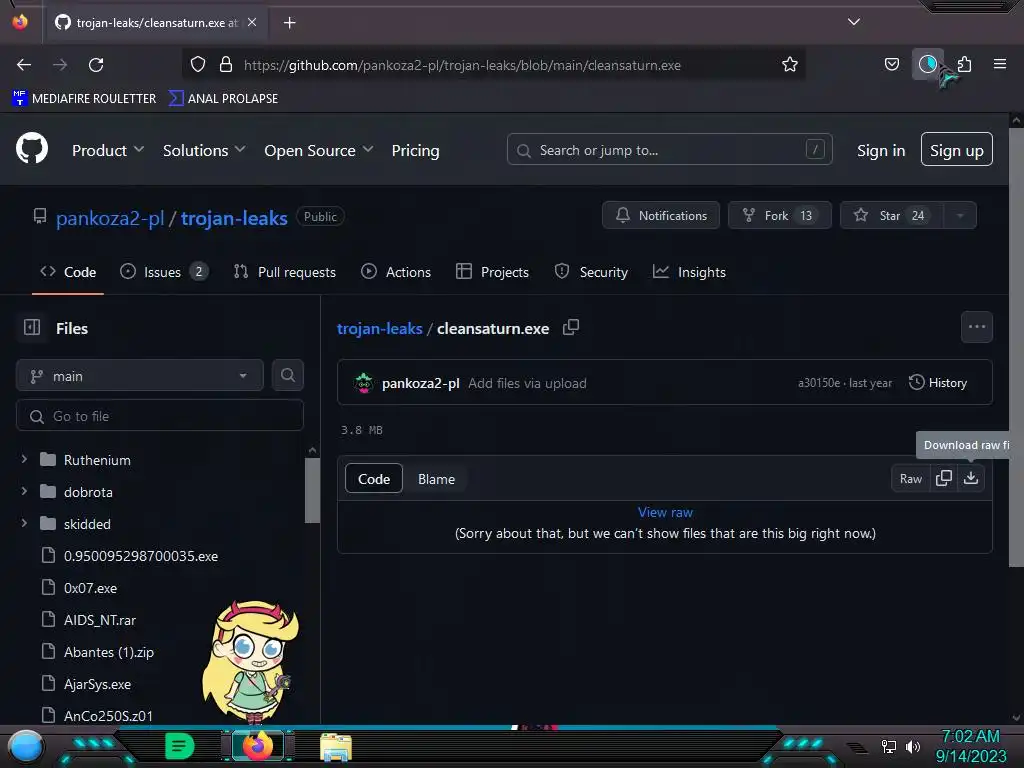Open the Insights tab
The height and width of the screenshot is (768, 1024).
(690, 272)
